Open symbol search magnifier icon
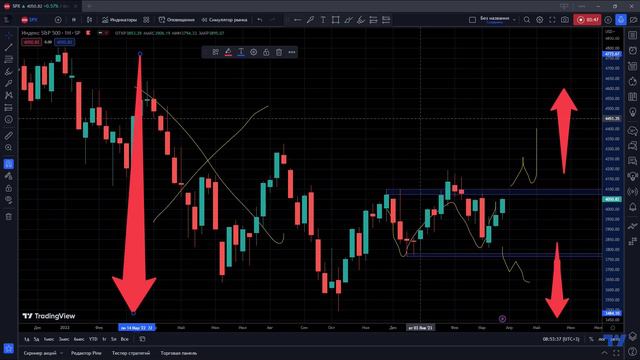This screenshot has width=640, height=360. coord(527,20)
